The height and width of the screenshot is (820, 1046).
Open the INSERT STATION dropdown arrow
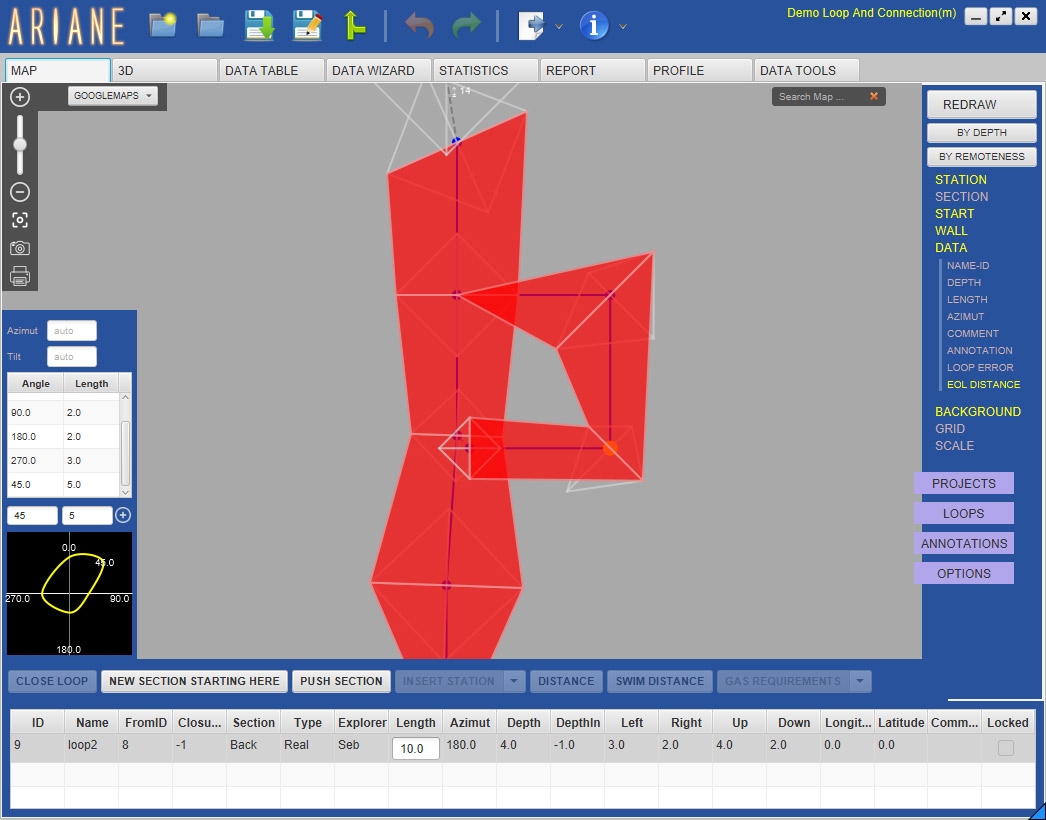513,681
